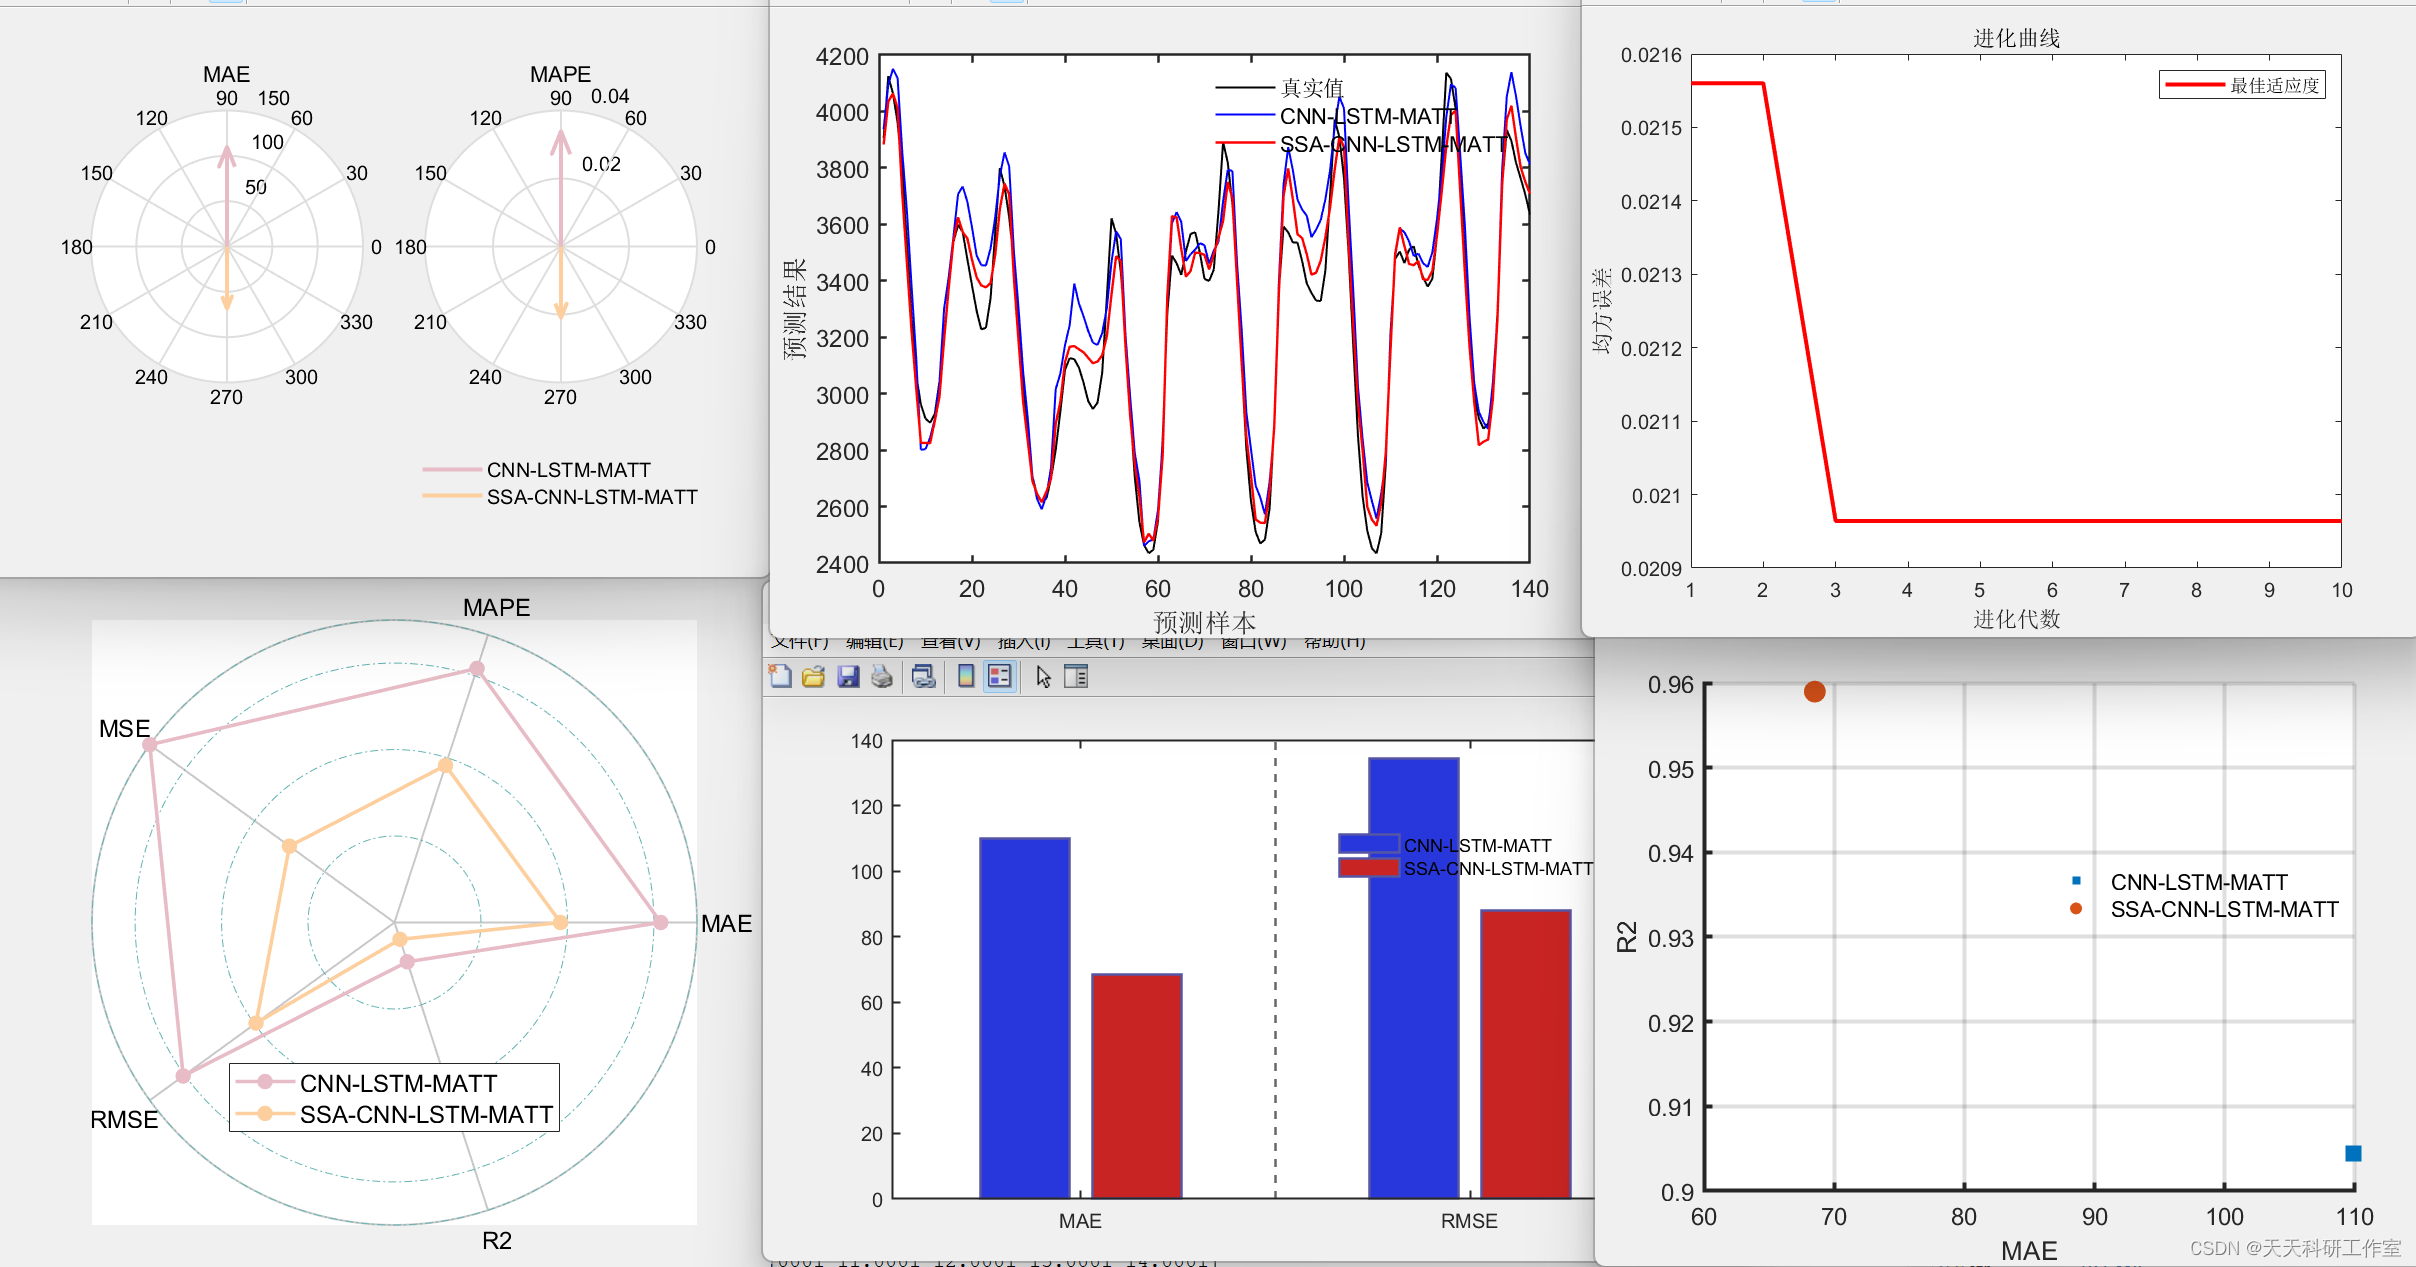2416x1267 pixels.
Task: Click the 预测结果 y-axis label
Action: [794, 310]
